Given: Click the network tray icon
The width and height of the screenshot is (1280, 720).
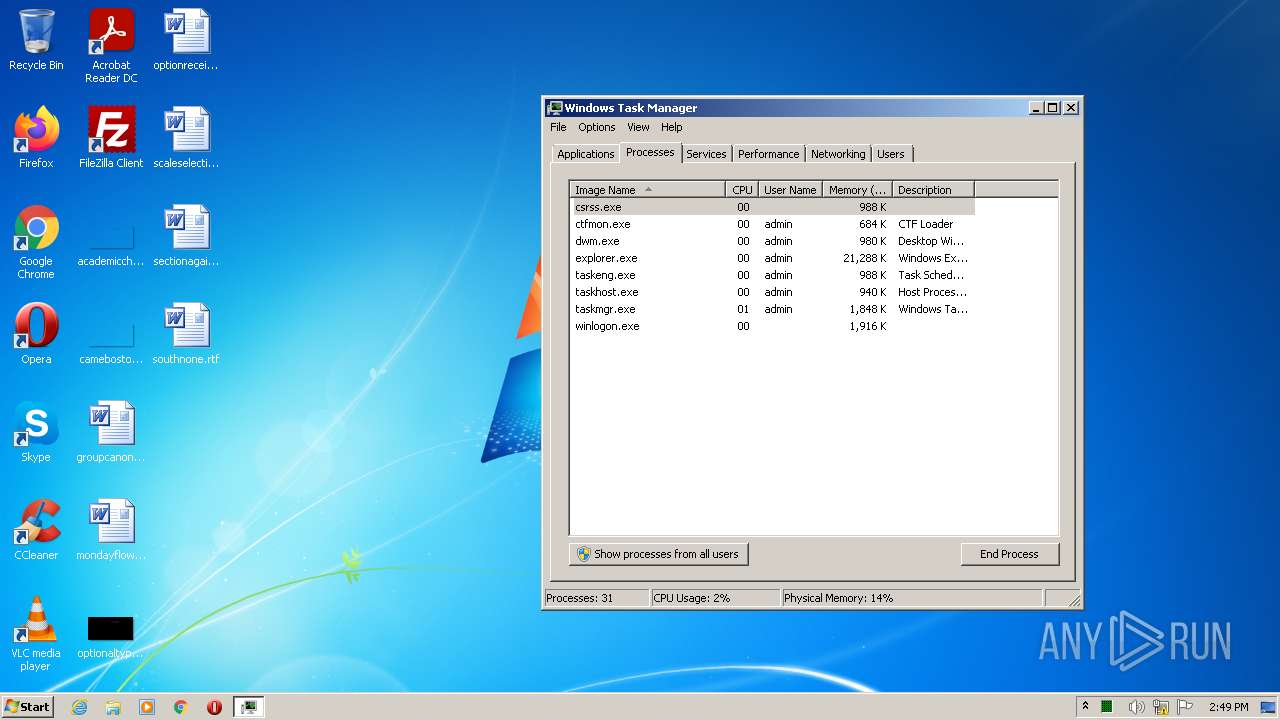Looking at the screenshot, I should pyautogui.click(x=1161, y=707).
